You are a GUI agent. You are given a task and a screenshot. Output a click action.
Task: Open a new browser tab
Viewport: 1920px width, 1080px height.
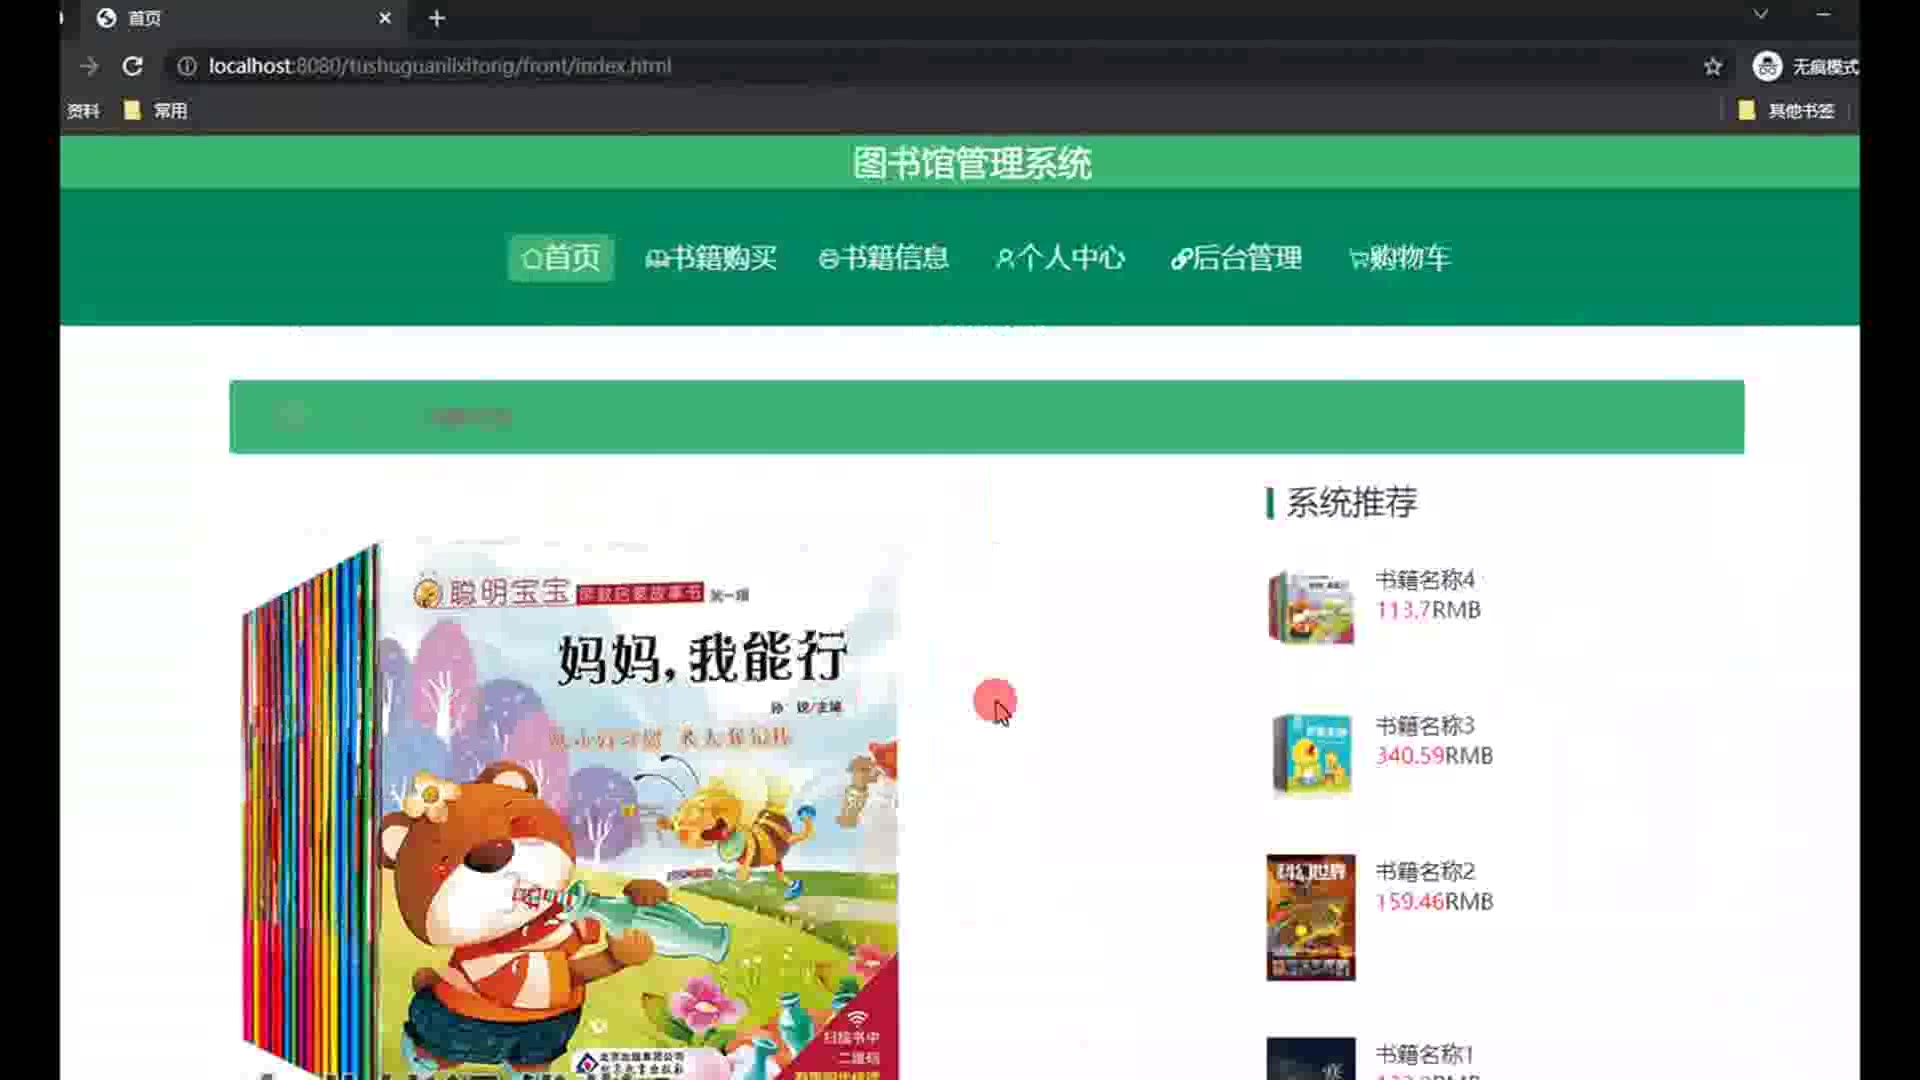pyautogui.click(x=437, y=18)
